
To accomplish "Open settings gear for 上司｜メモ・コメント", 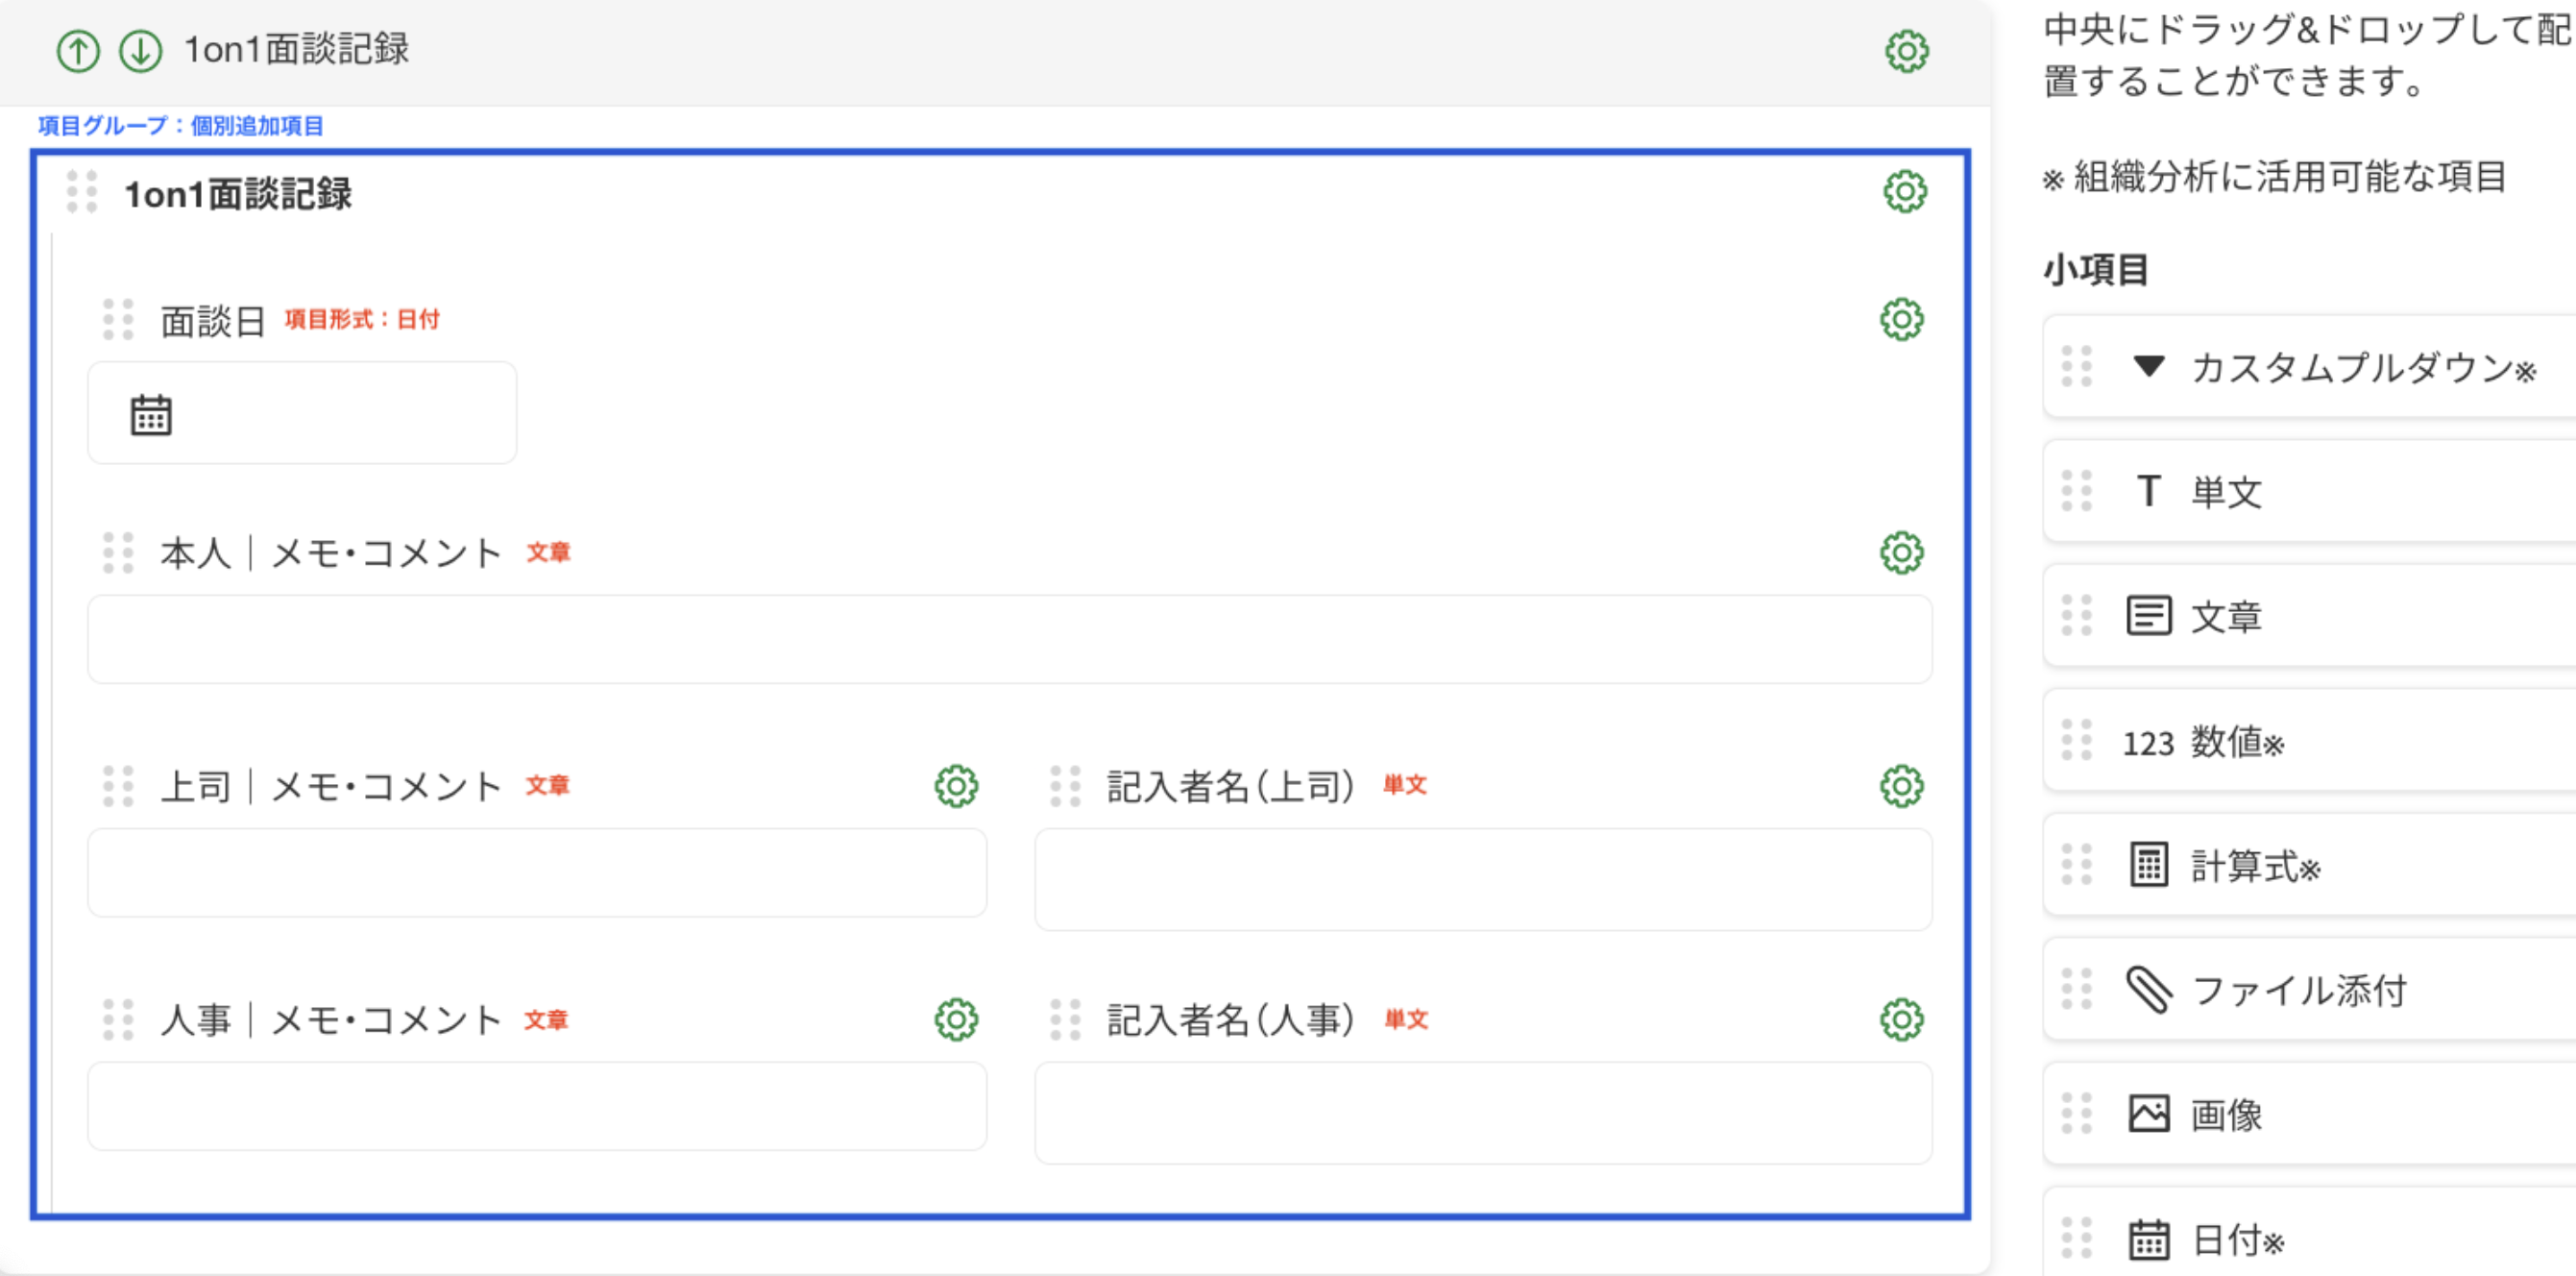I will click(956, 786).
